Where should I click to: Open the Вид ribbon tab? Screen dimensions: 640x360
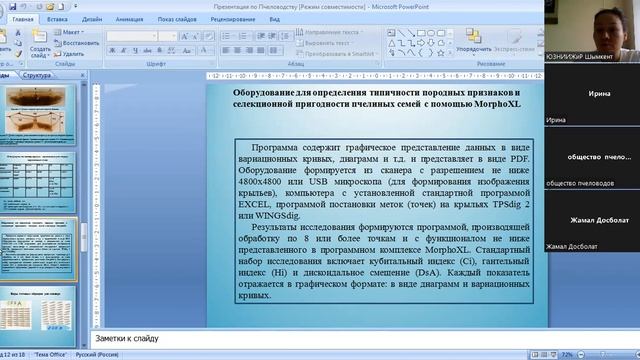(x=274, y=19)
